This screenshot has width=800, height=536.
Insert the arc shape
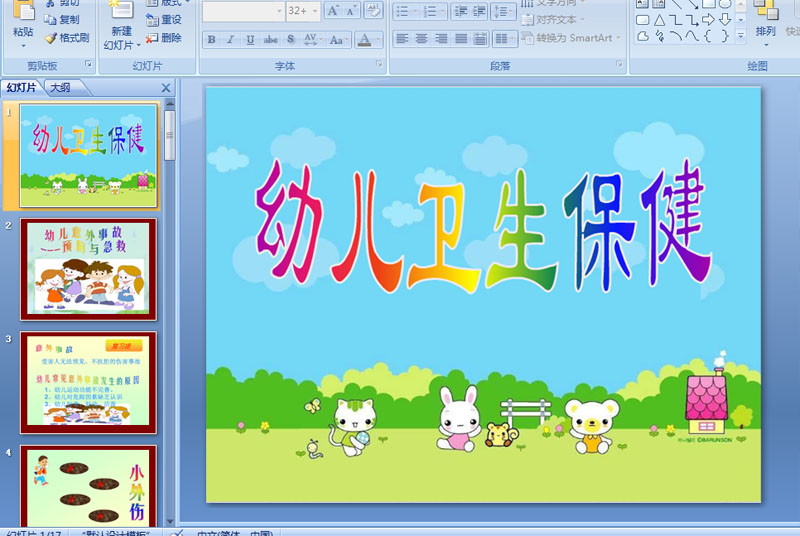click(676, 36)
